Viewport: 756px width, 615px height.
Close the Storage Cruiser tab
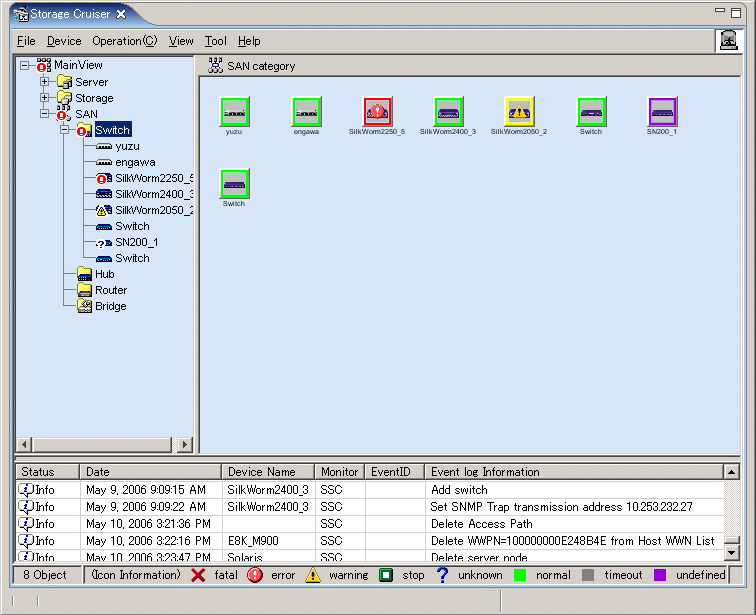point(121,14)
